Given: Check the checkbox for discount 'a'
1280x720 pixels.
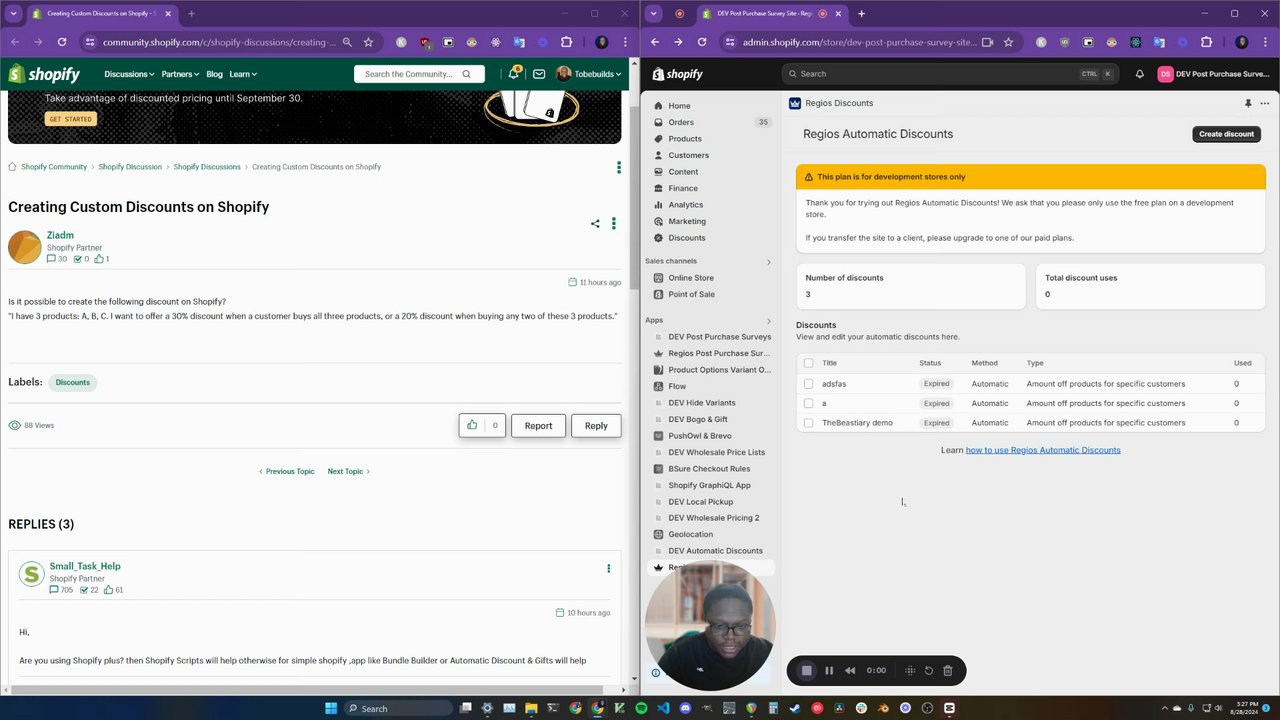Looking at the screenshot, I should (808, 403).
